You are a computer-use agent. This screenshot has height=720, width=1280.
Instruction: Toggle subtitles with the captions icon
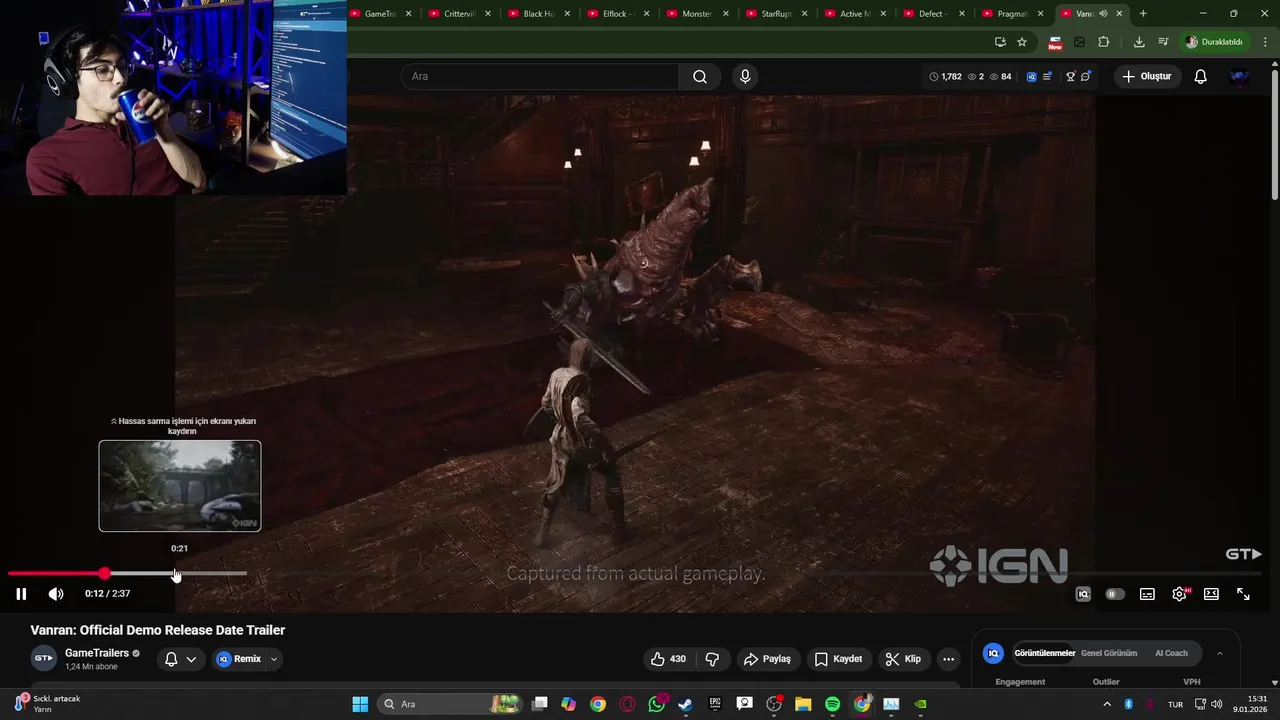click(1147, 594)
